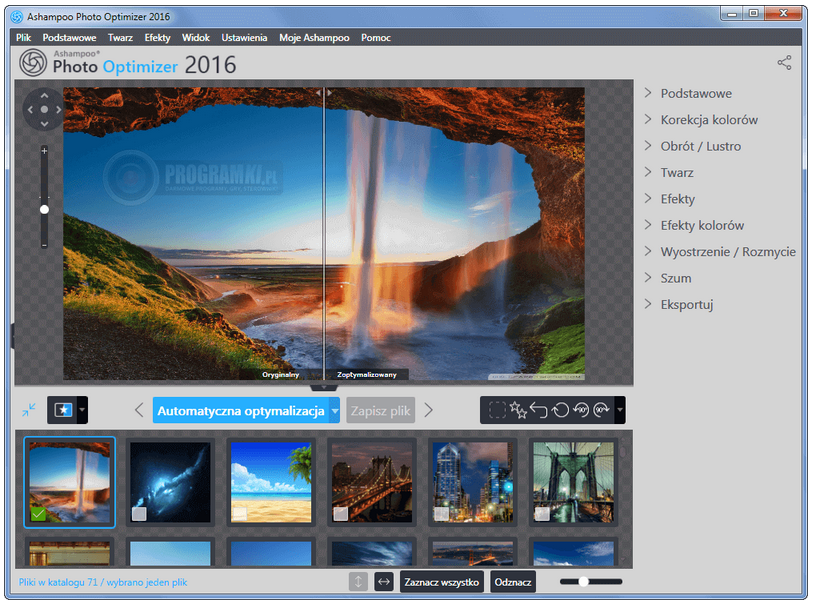This screenshot has width=813, height=605.
Task: Go to the previous image with left chevron
Action: click(x=138, y=410)
